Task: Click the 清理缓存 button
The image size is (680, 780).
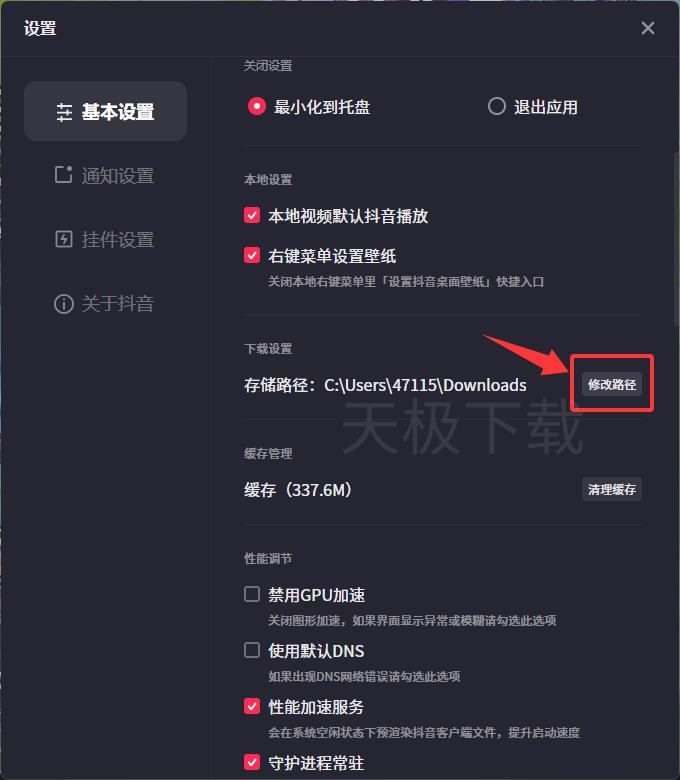Action: pyautogui.click(x=612, y=489)
